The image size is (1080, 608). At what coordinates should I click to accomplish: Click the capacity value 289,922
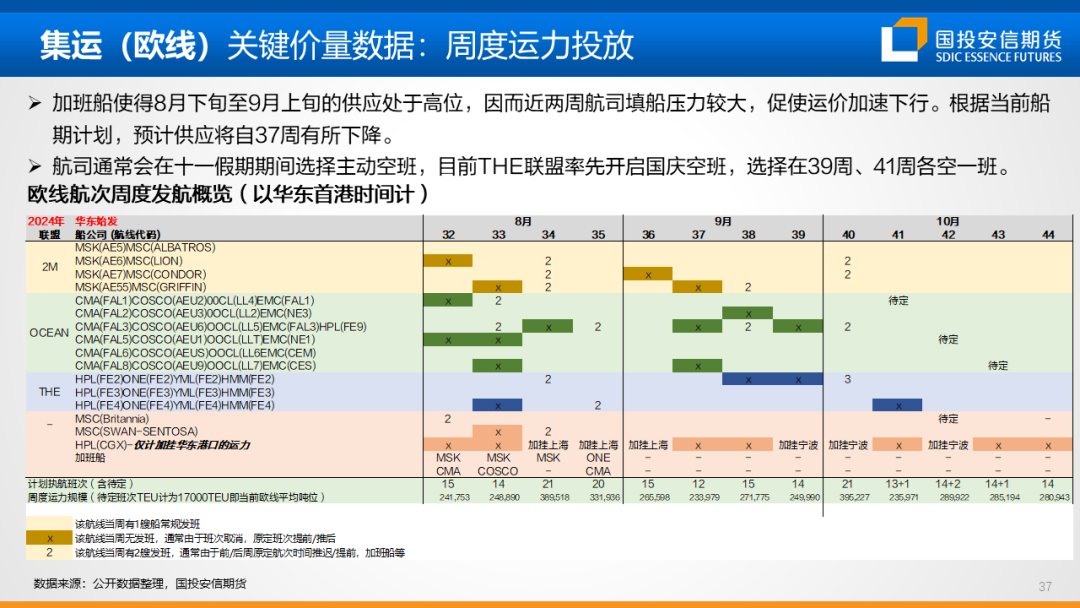pyautogui.click(x=955, y=497)
